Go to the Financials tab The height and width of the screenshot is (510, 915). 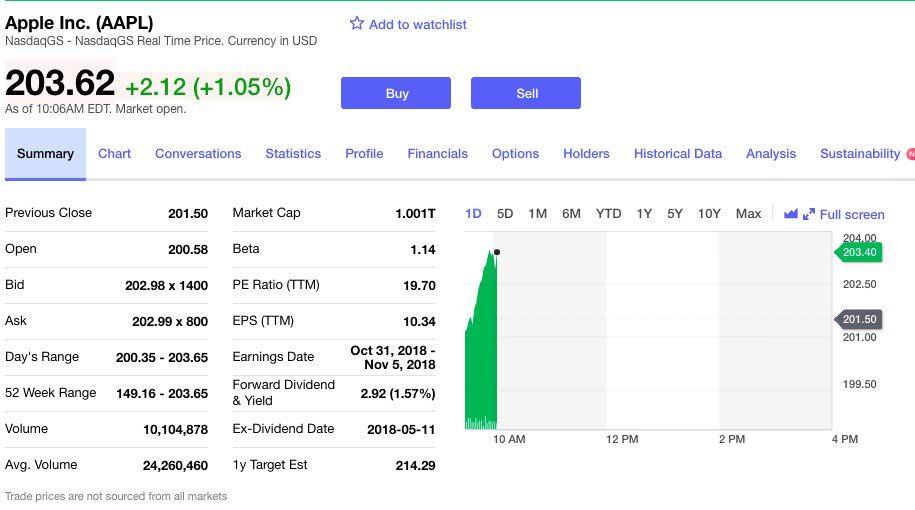point(438,153)
